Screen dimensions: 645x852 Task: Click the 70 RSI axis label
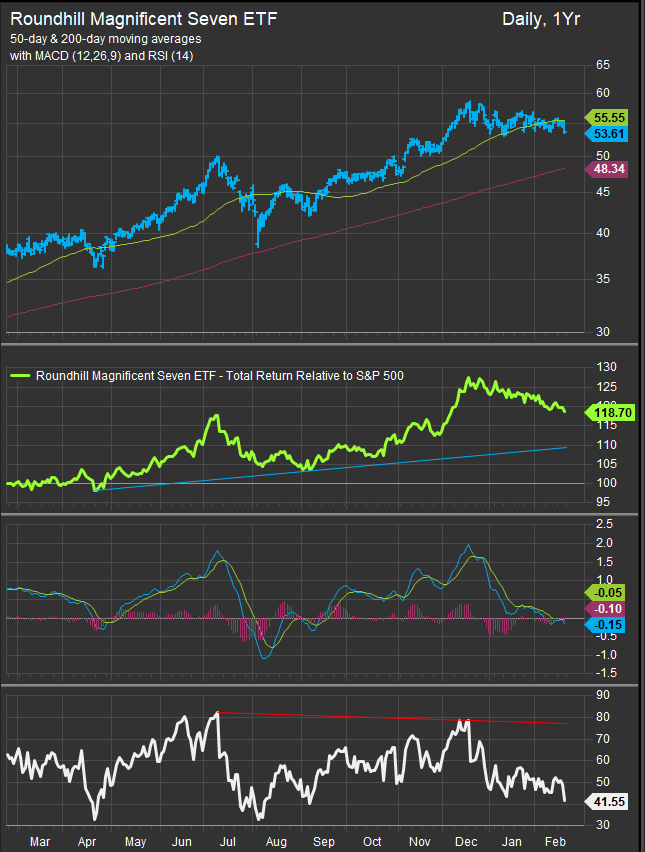603,739
